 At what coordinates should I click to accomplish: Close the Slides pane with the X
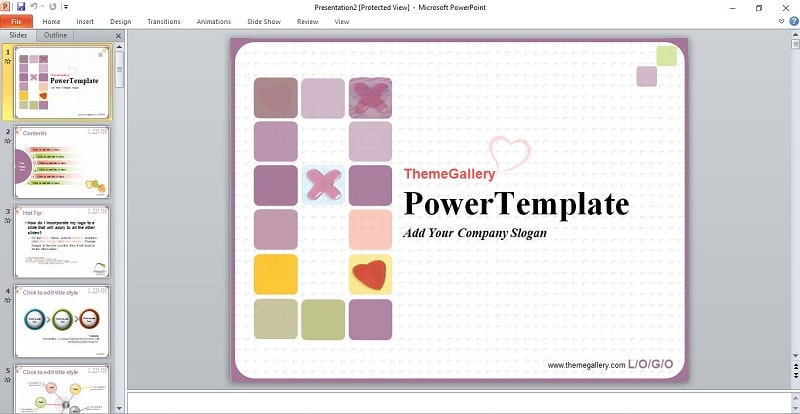[x=118, y=36]
